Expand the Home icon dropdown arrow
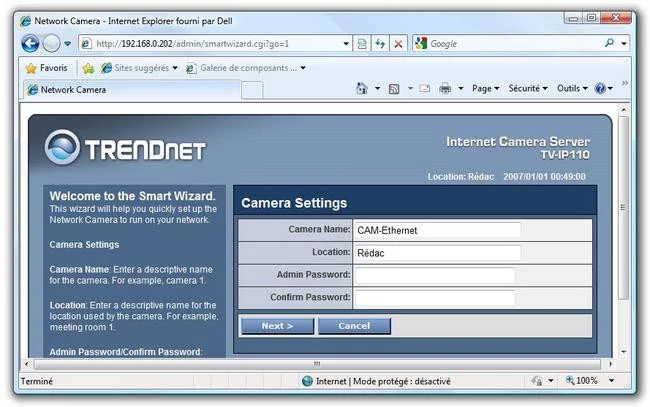 [x=377, y=88]
